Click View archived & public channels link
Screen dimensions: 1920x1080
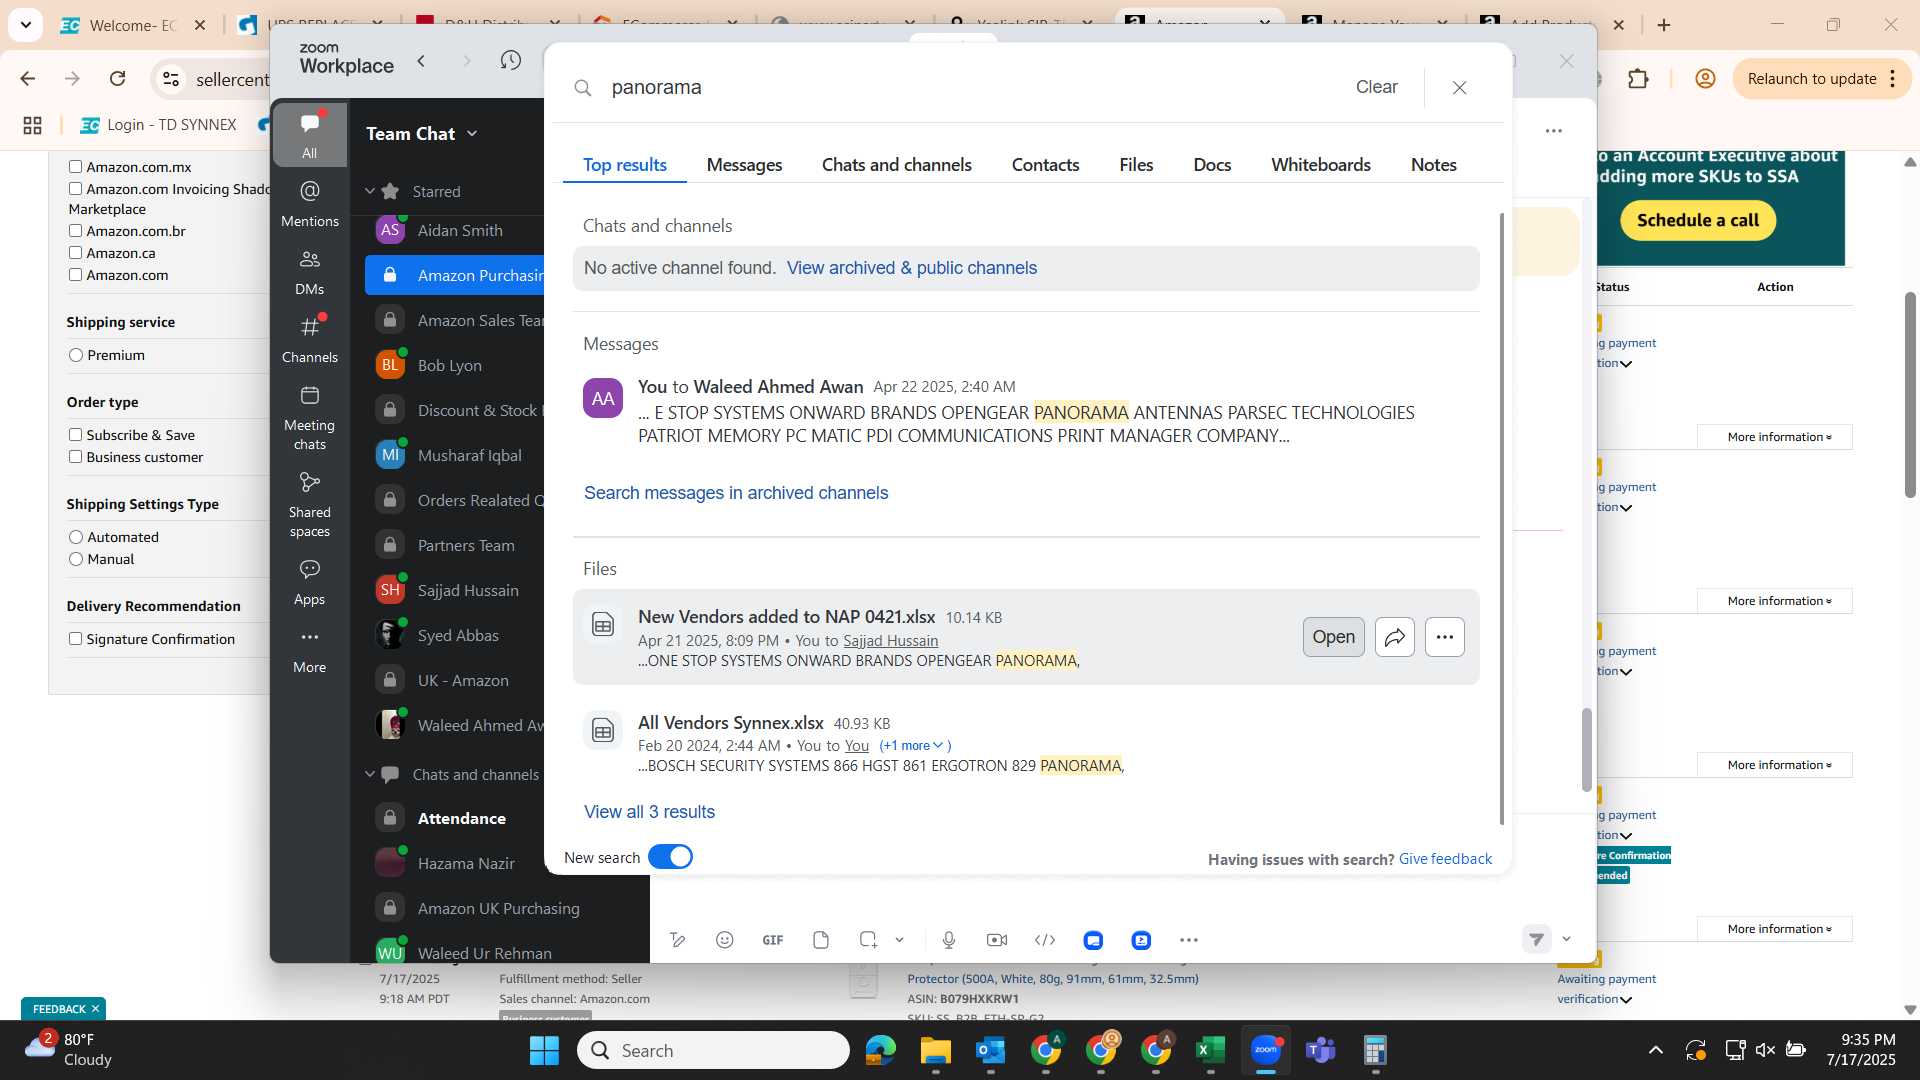911,268
